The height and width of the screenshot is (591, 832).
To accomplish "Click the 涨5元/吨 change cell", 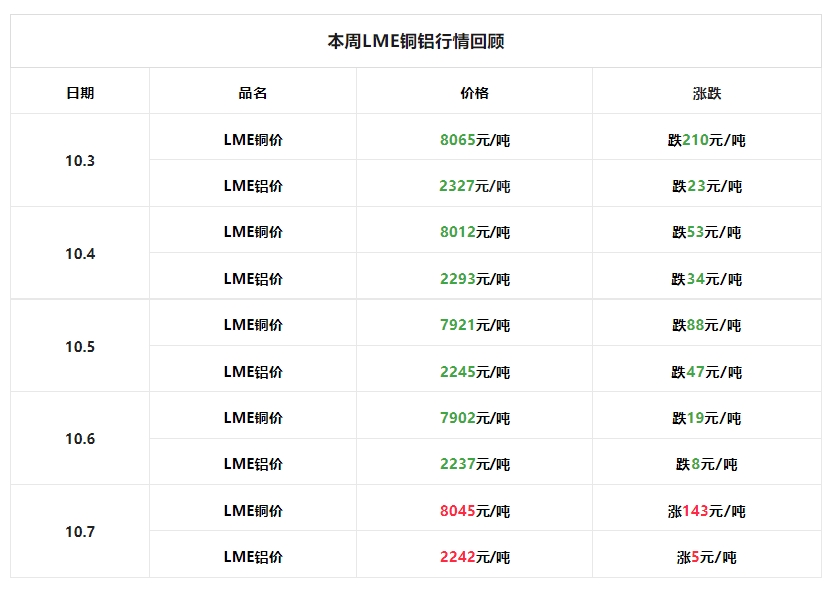I will 706,557.
